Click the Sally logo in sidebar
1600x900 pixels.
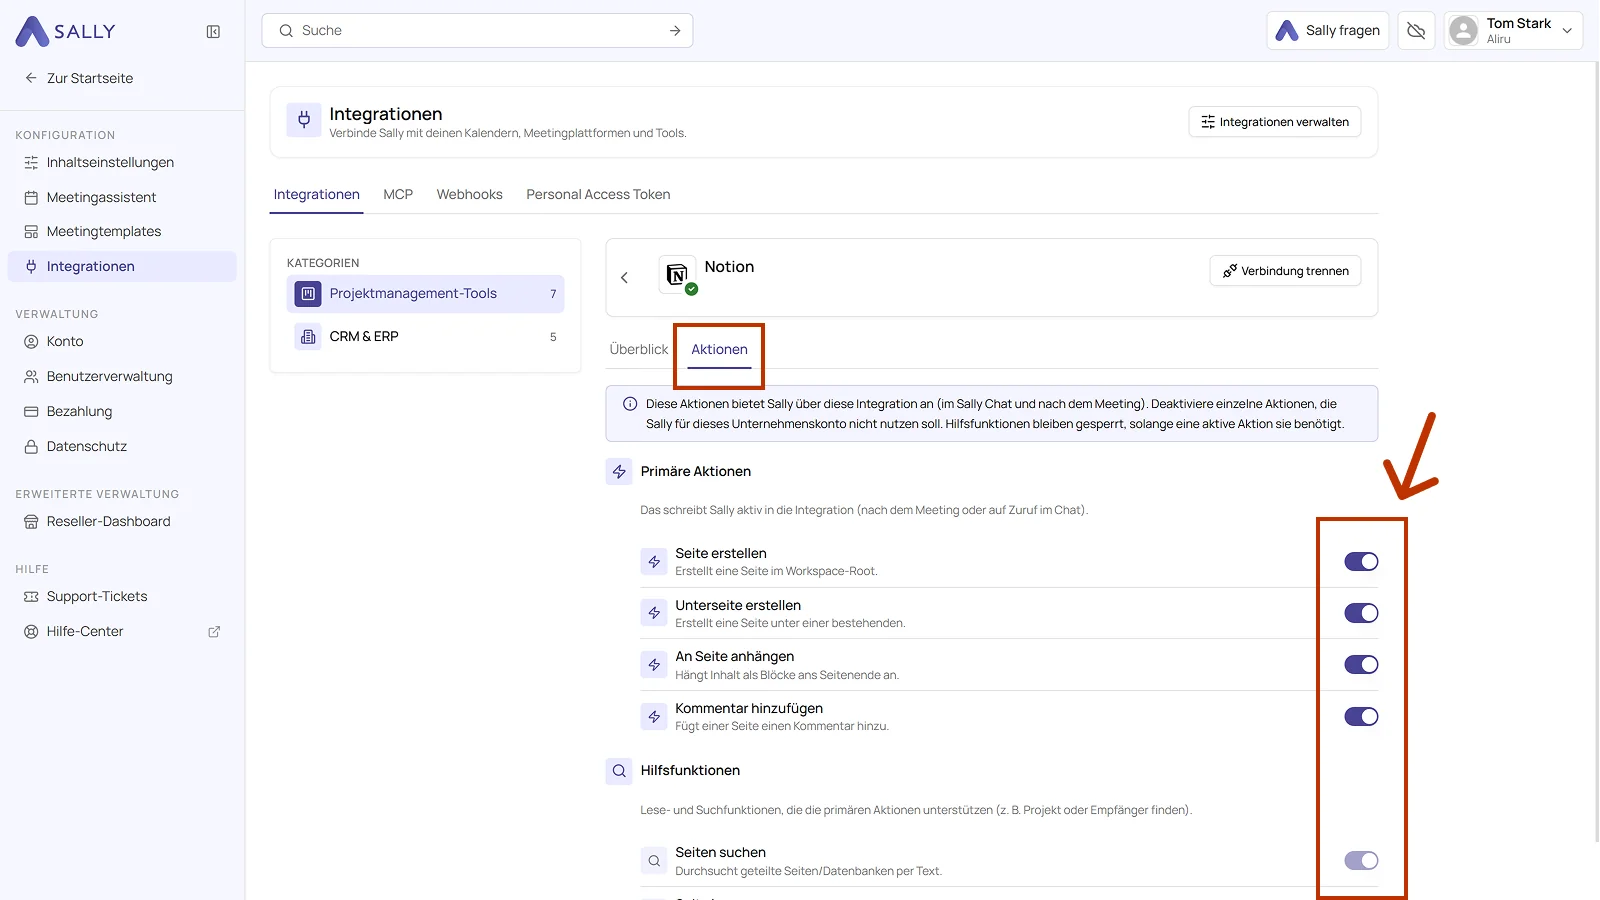click(x=66, y=31)
